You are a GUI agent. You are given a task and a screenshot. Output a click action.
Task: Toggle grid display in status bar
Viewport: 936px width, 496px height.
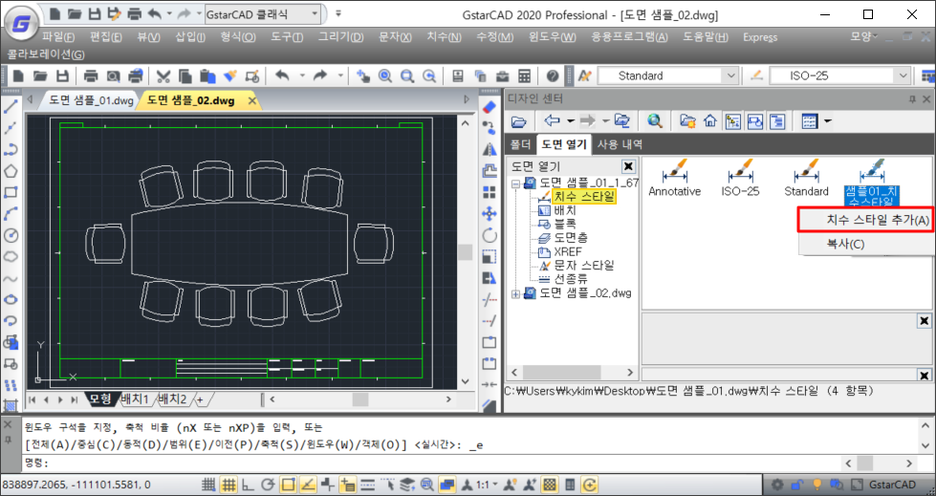tap(229, 485)
